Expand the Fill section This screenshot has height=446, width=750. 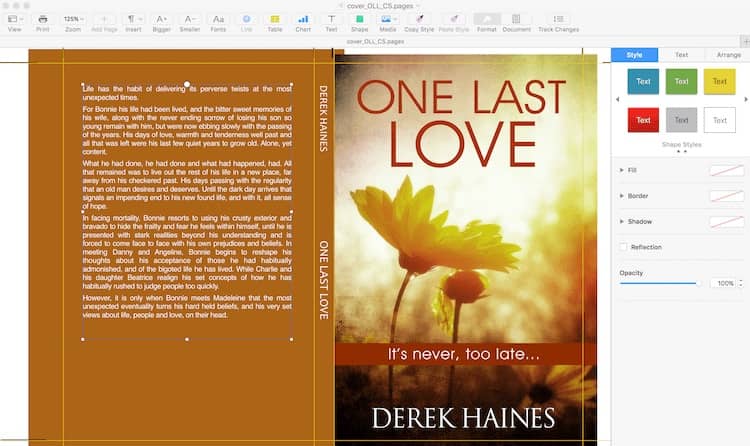[621, 170]
